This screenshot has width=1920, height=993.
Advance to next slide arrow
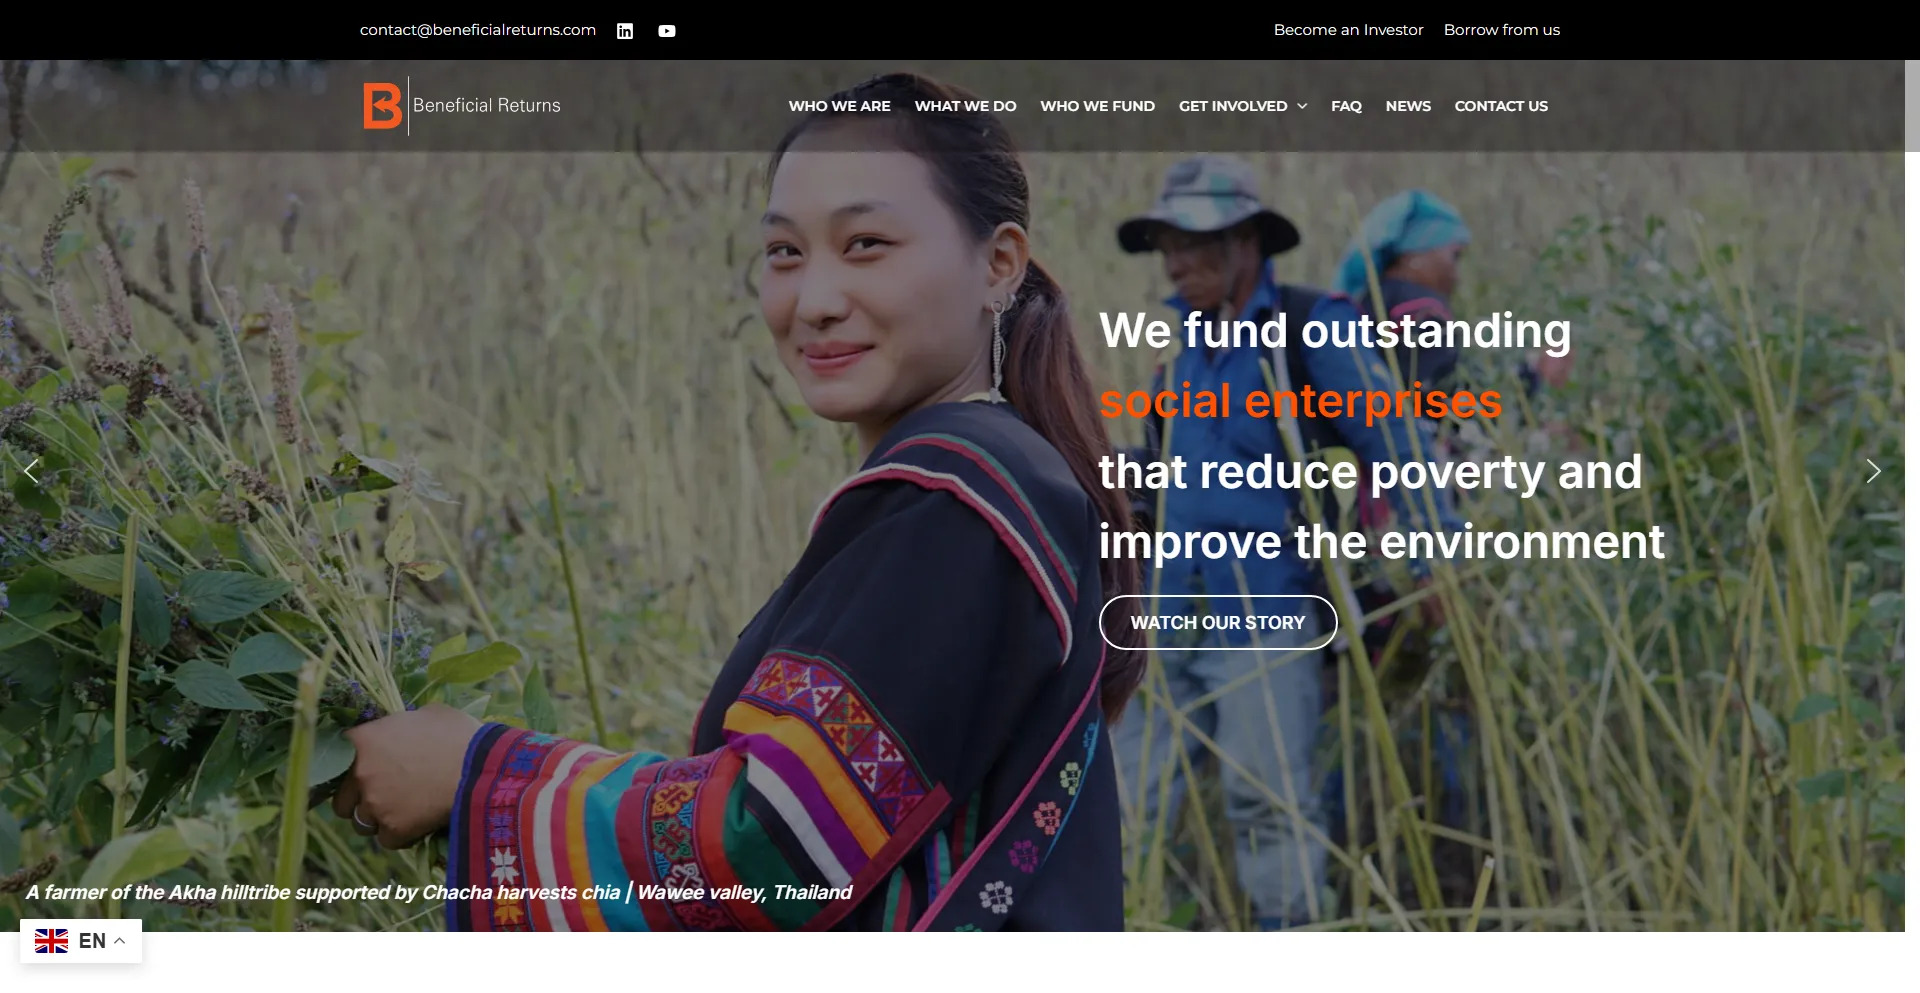(1873, 471)
